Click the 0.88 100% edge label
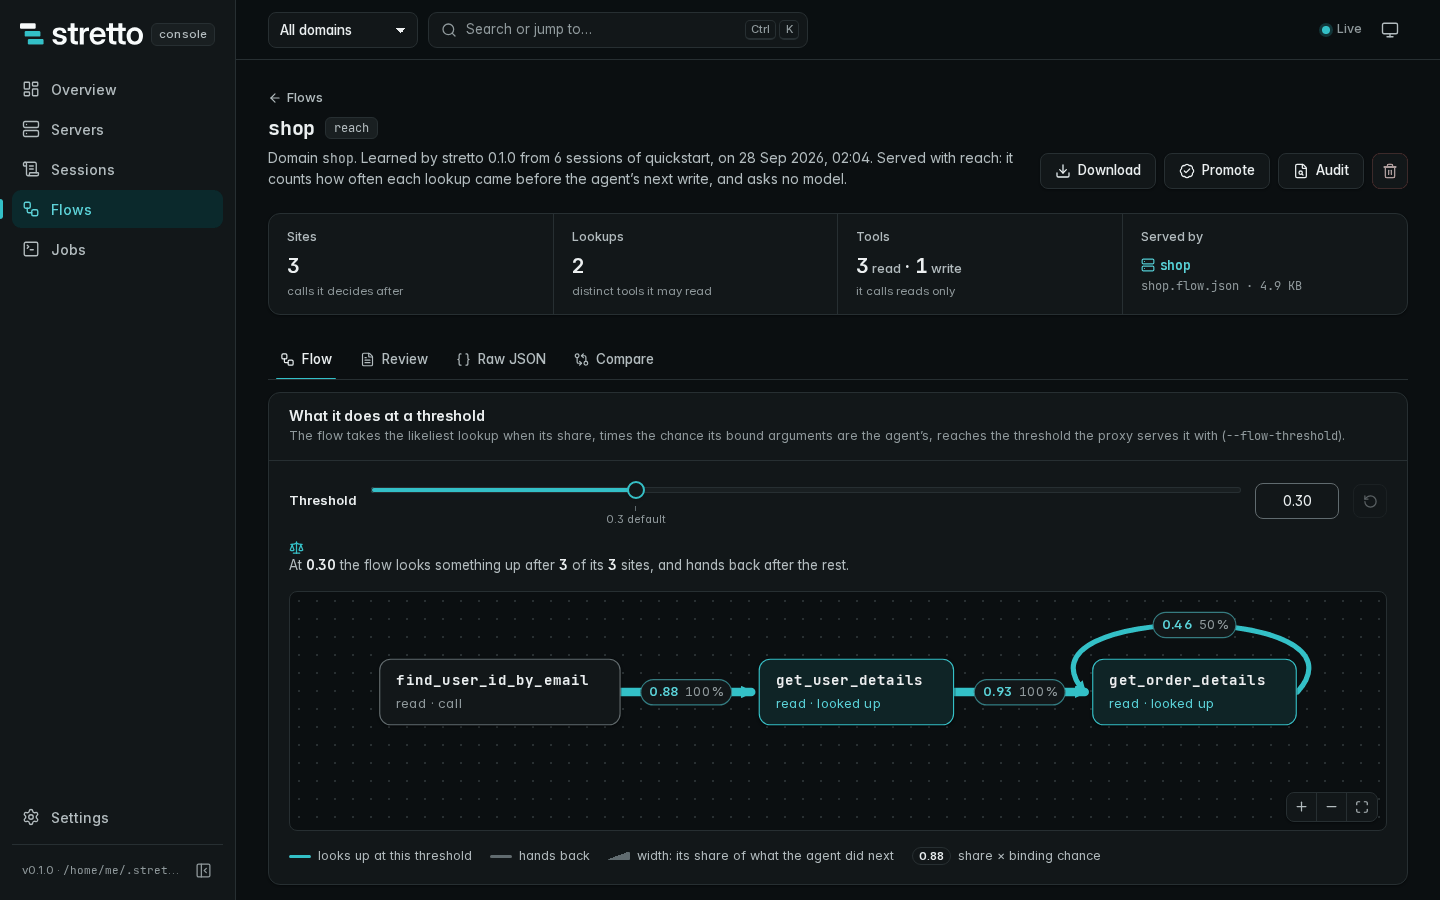1440x900 pixels. (x=686, y=692)
